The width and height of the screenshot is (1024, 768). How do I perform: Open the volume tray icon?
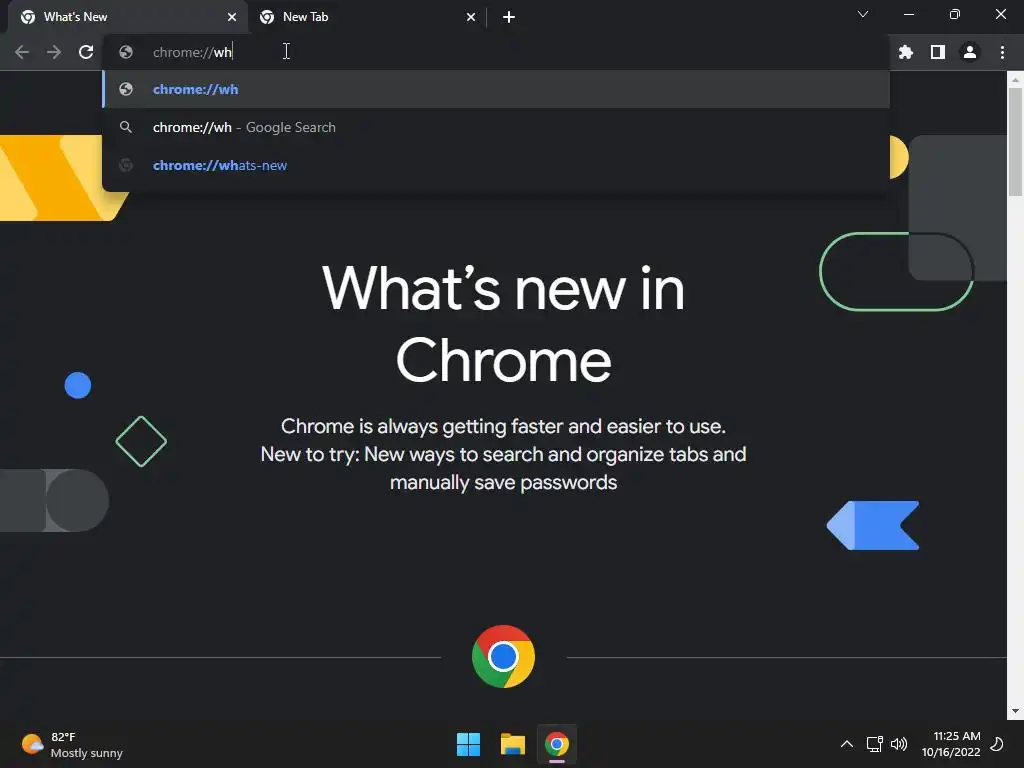click(899, 744)
